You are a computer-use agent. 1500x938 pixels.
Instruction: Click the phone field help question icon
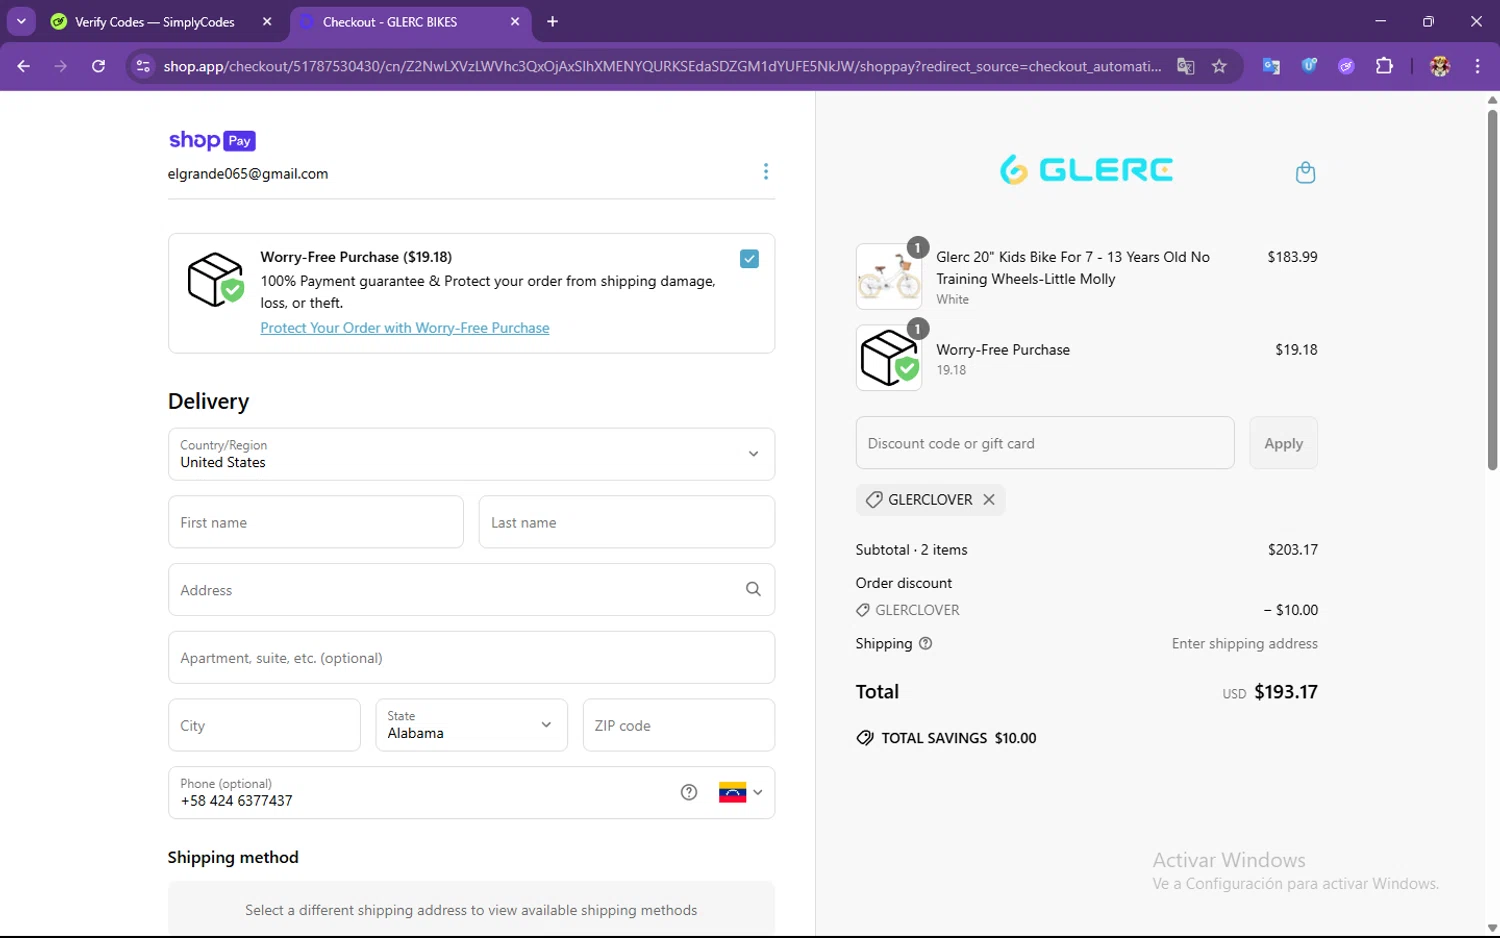pos(689,793)
